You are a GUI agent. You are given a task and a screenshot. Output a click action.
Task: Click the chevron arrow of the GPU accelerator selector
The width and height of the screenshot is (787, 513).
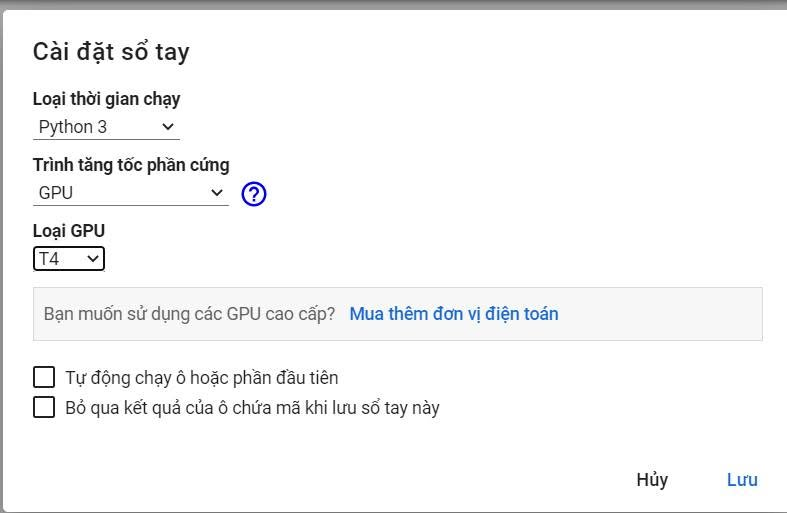(217, 193)
